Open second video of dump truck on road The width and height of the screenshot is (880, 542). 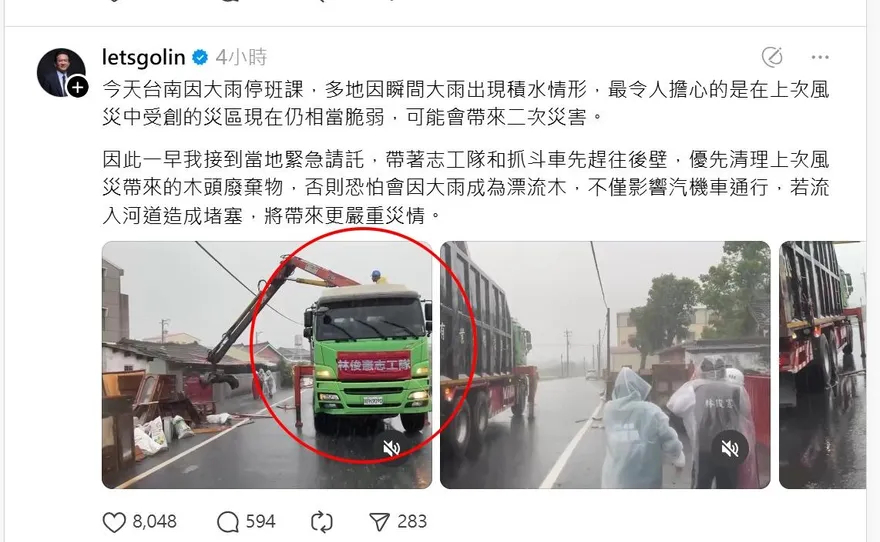[605, 365]
